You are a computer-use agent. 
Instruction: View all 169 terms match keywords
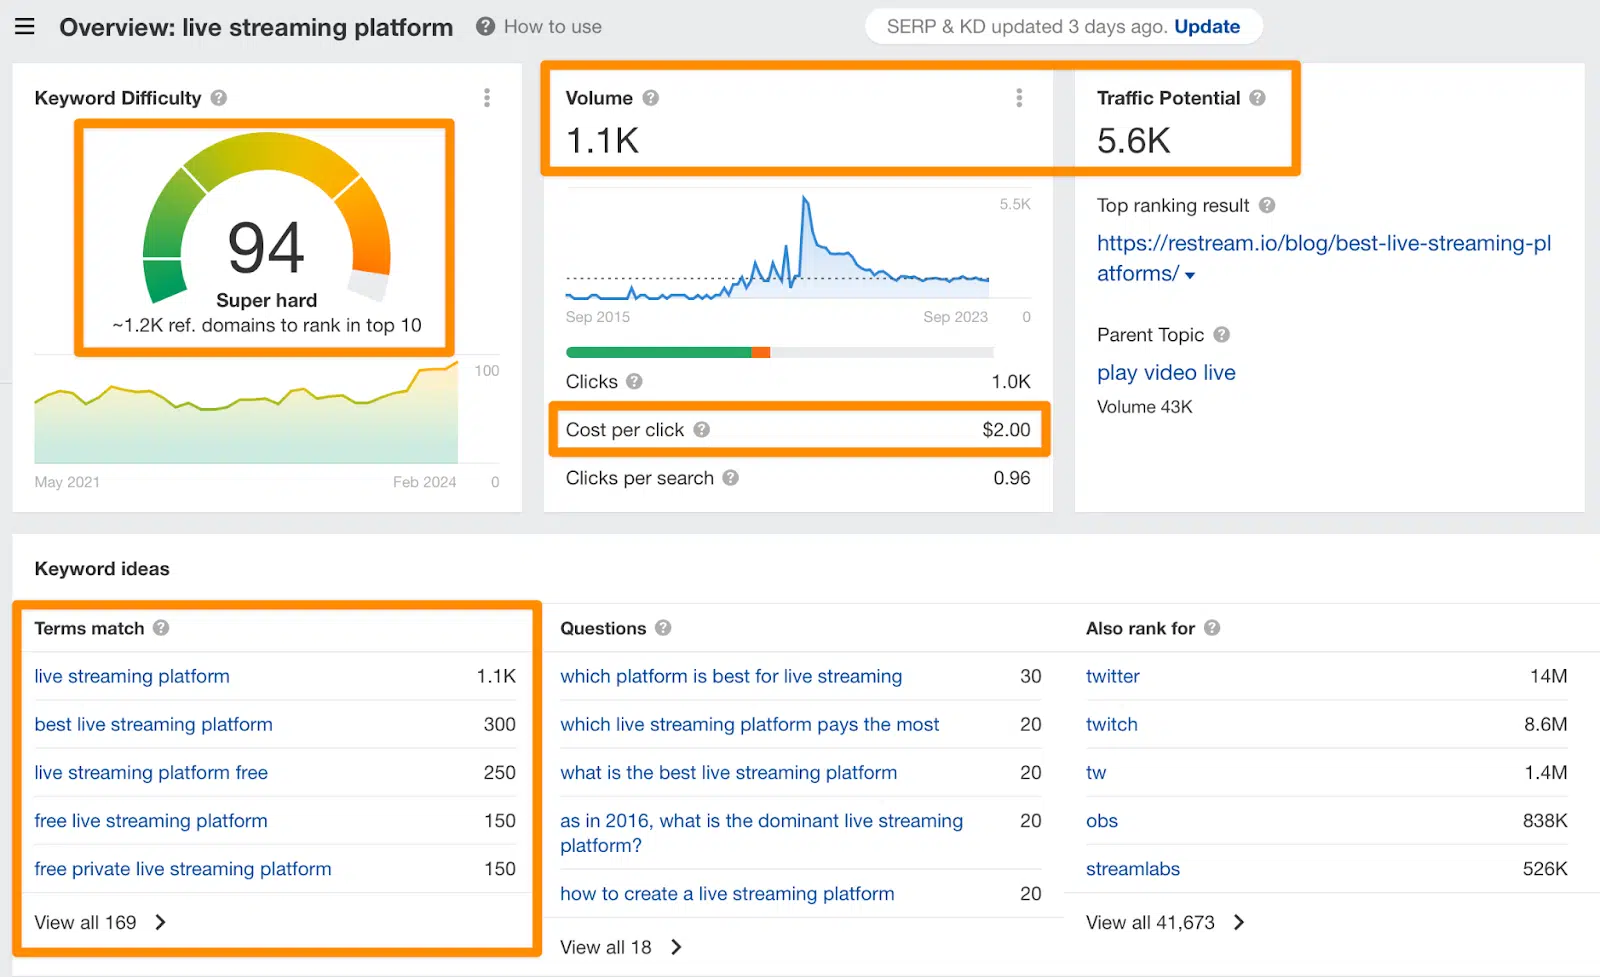85,922
